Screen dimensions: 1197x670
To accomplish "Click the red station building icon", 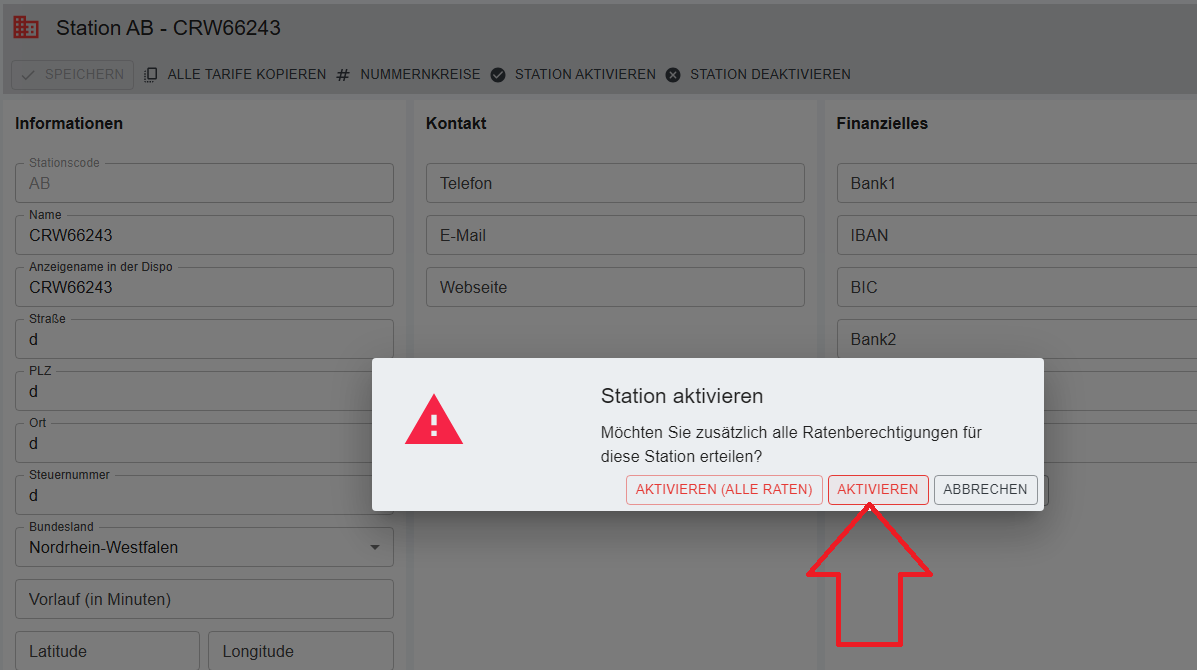I will pos(26,27).
